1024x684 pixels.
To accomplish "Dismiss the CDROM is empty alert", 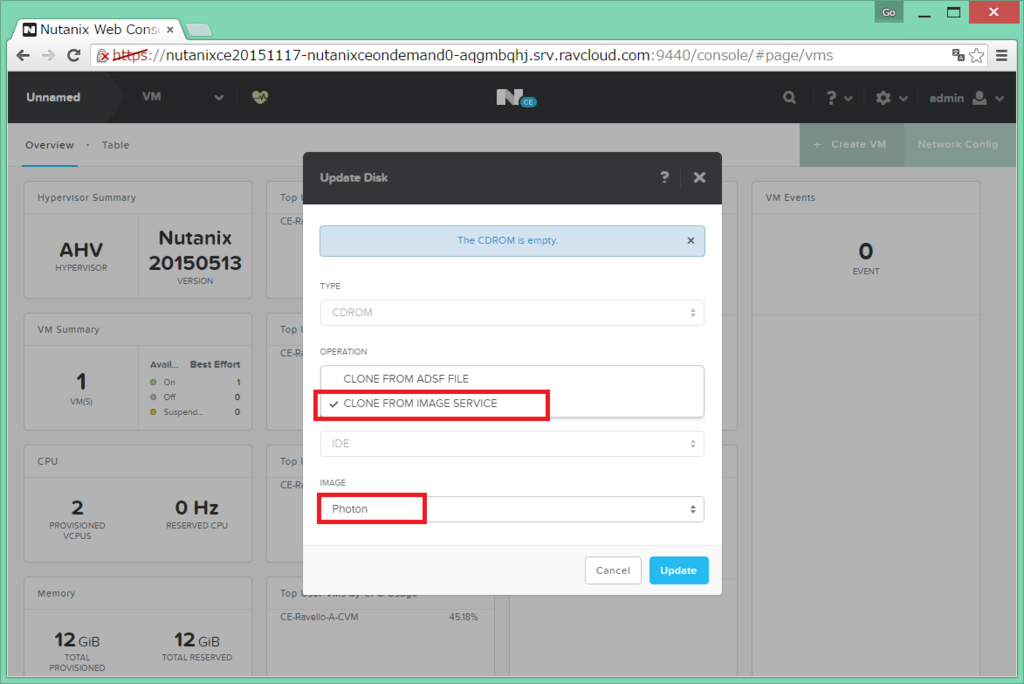I will pos(690,240).
